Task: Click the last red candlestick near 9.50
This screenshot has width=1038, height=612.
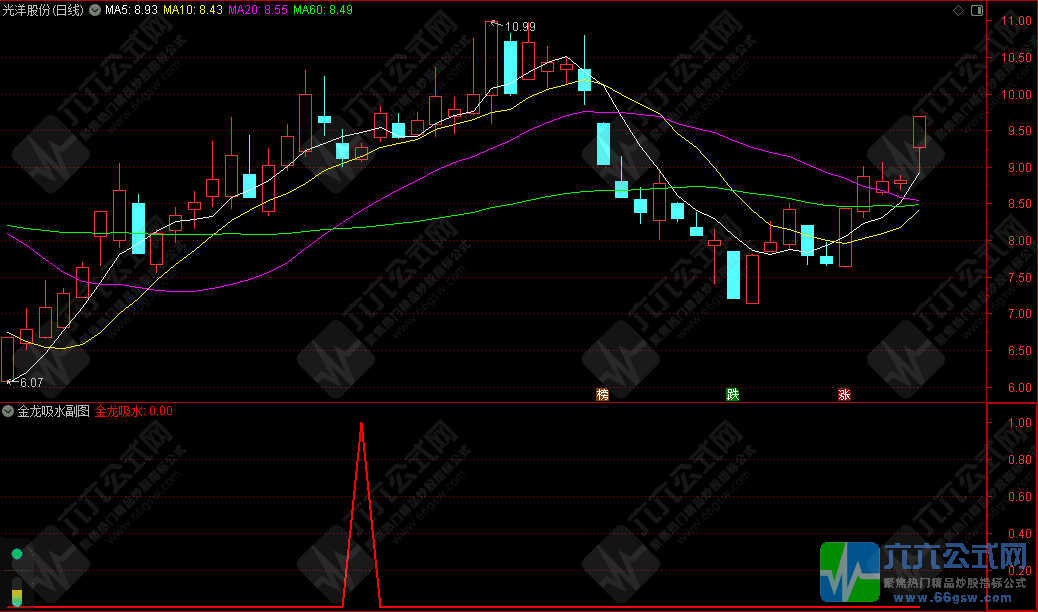Action: [919, 132]
